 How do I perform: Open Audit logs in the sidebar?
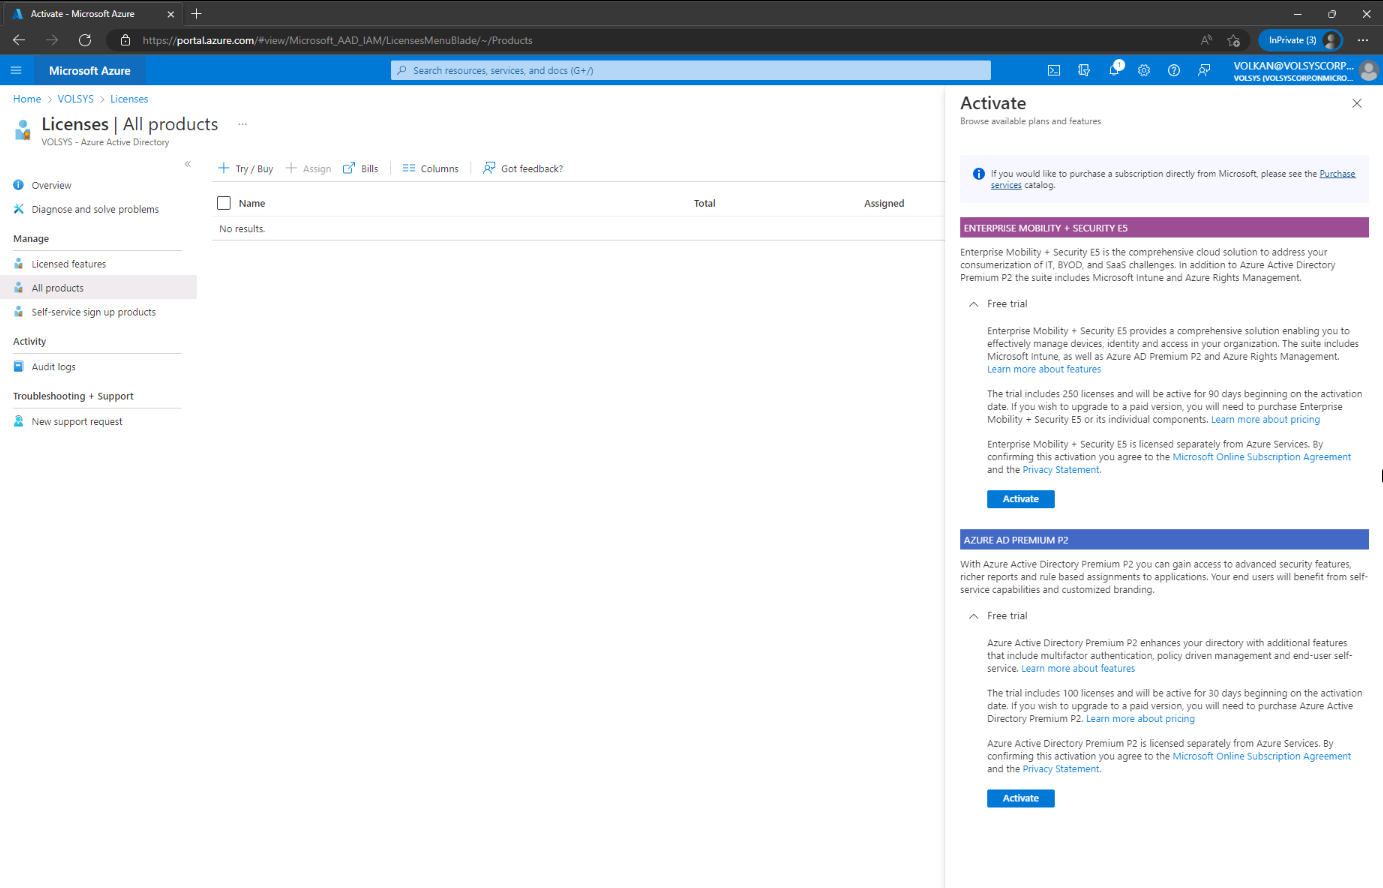tap(53, 367)
